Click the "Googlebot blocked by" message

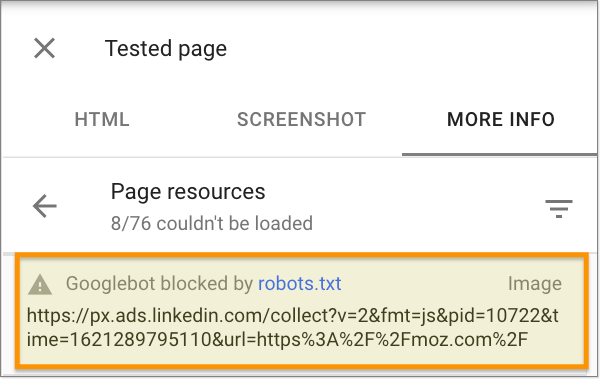coord(159,284)
